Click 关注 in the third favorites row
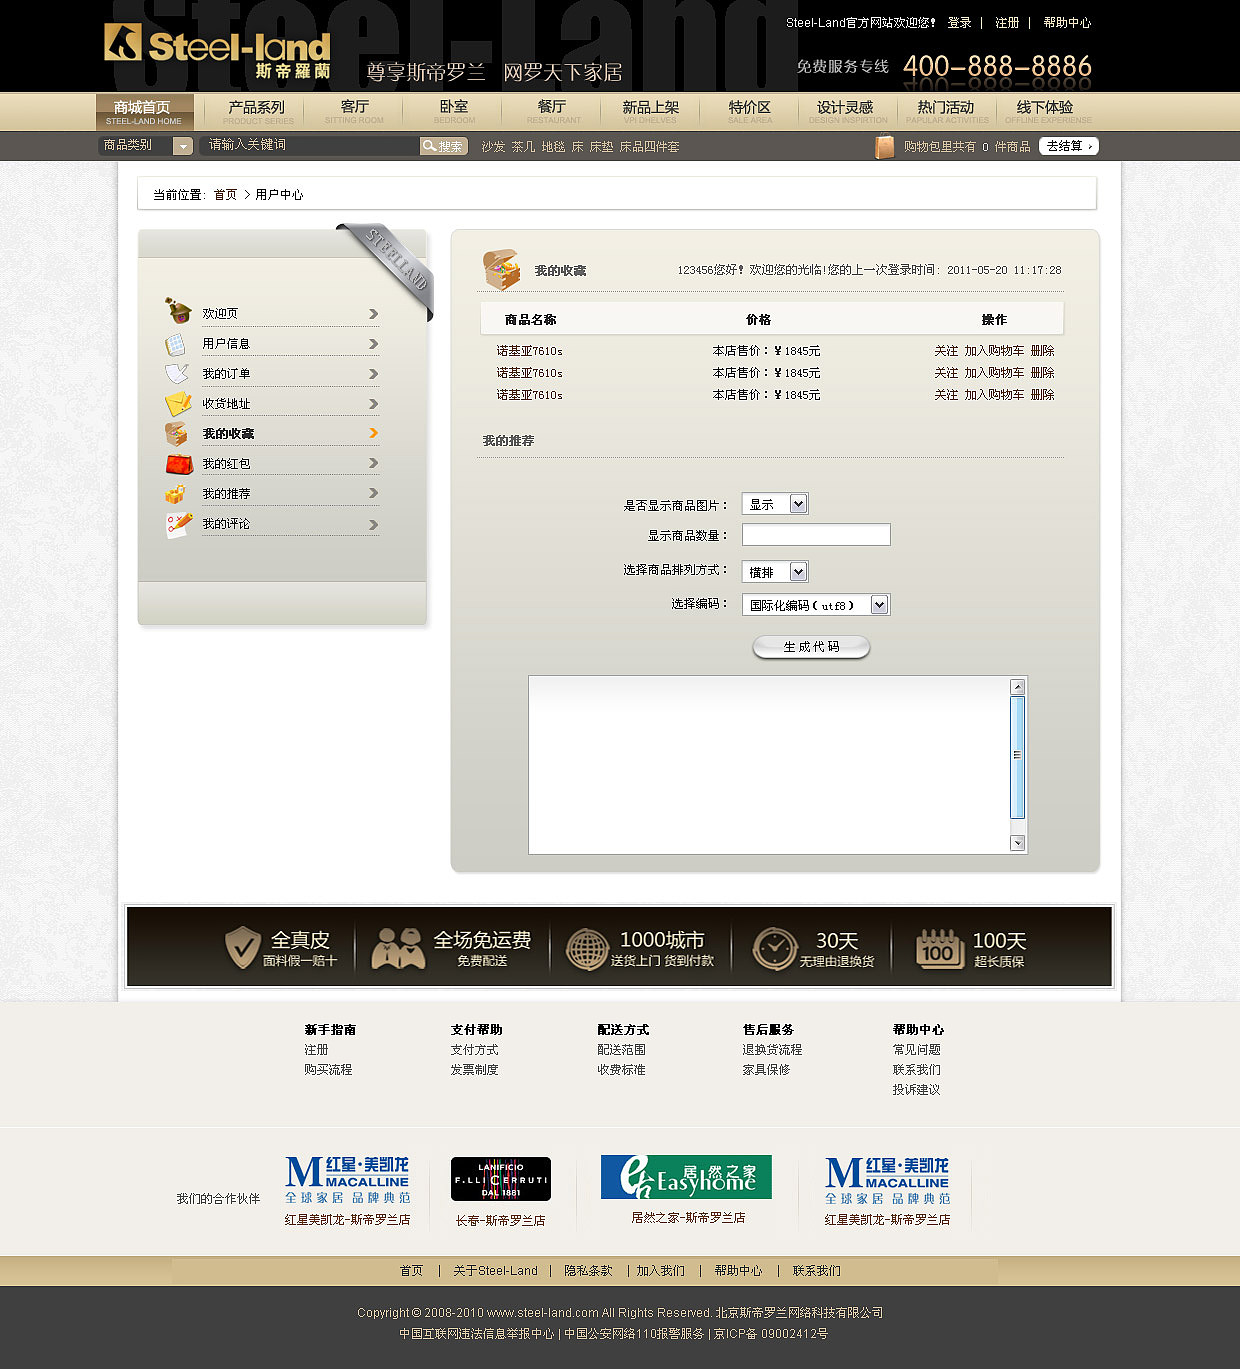 point(946,395)
